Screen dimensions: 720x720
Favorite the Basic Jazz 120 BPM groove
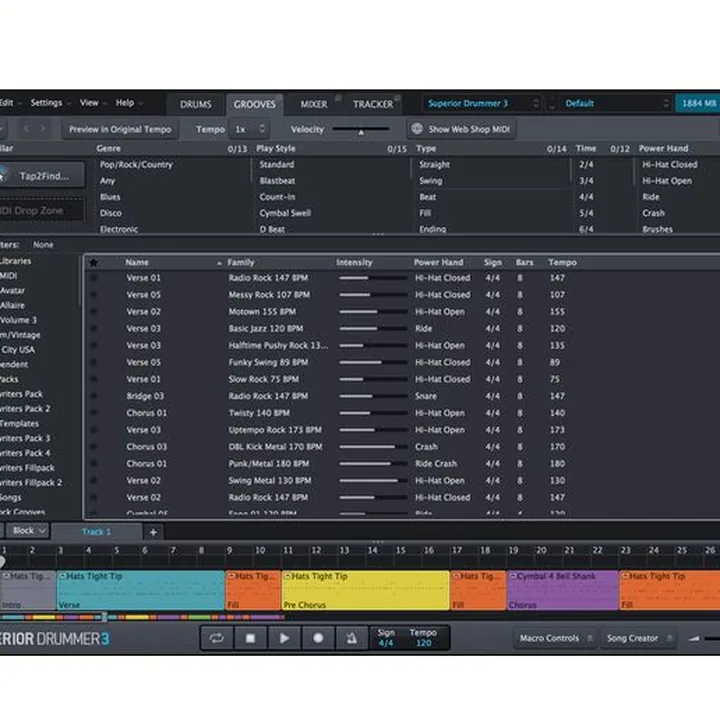[x=93, y=329]
